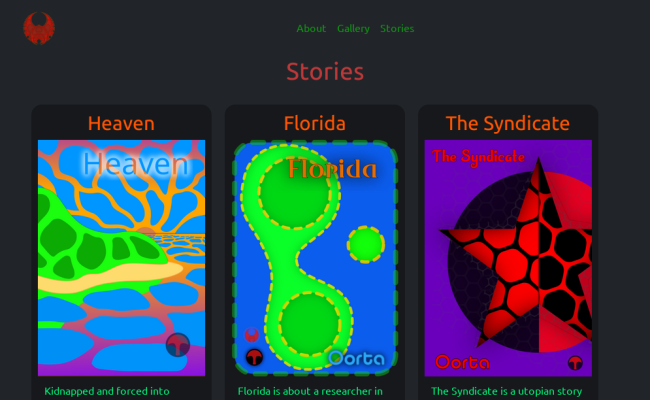
Task: Open the Heaven cover image
Action: (121, 258)
